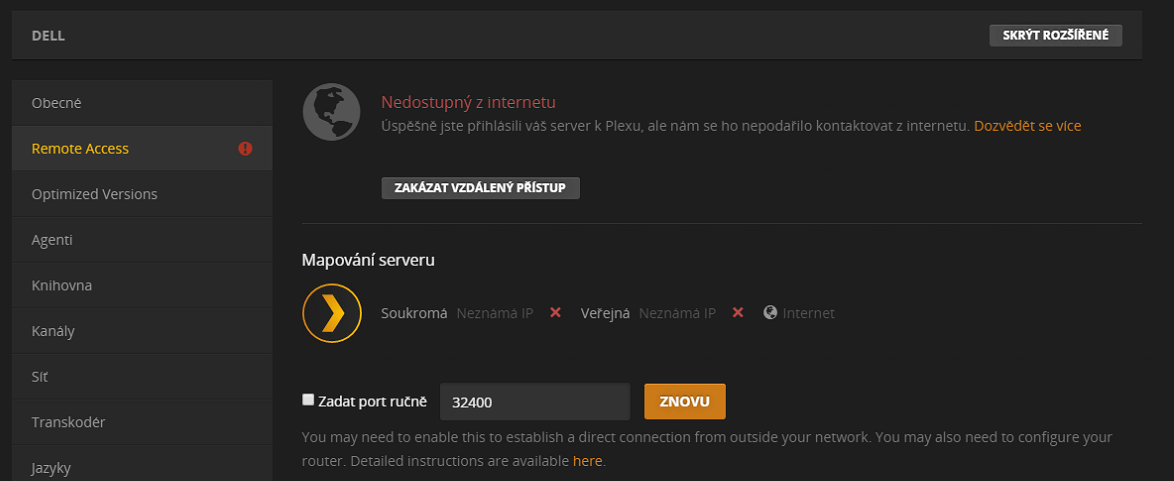Click ZAKÁZAT VZDÁLENÝ PŘÍSTUP button
This screenshot has height=481, width=1174.
tap(480, 188)
